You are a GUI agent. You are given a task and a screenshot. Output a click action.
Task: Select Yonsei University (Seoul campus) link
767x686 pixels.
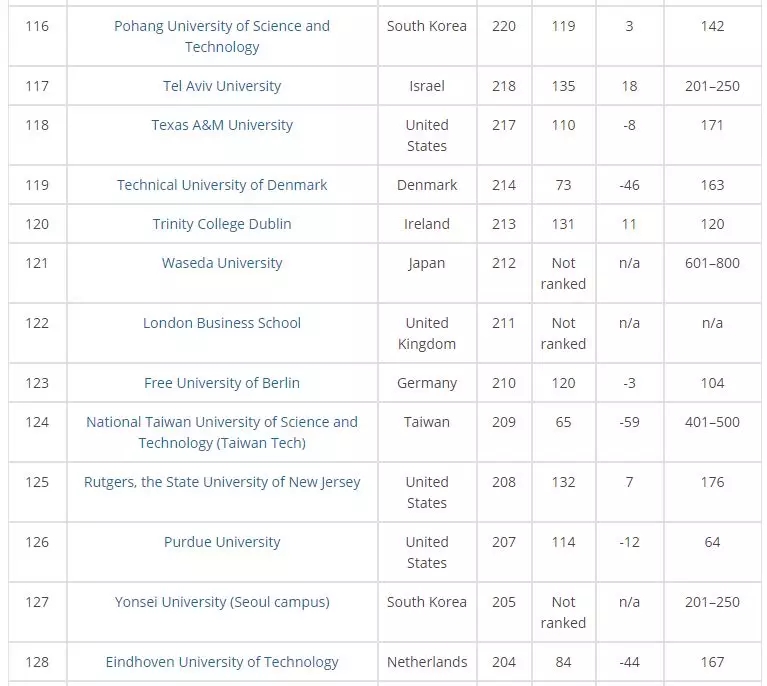point(222,602)
